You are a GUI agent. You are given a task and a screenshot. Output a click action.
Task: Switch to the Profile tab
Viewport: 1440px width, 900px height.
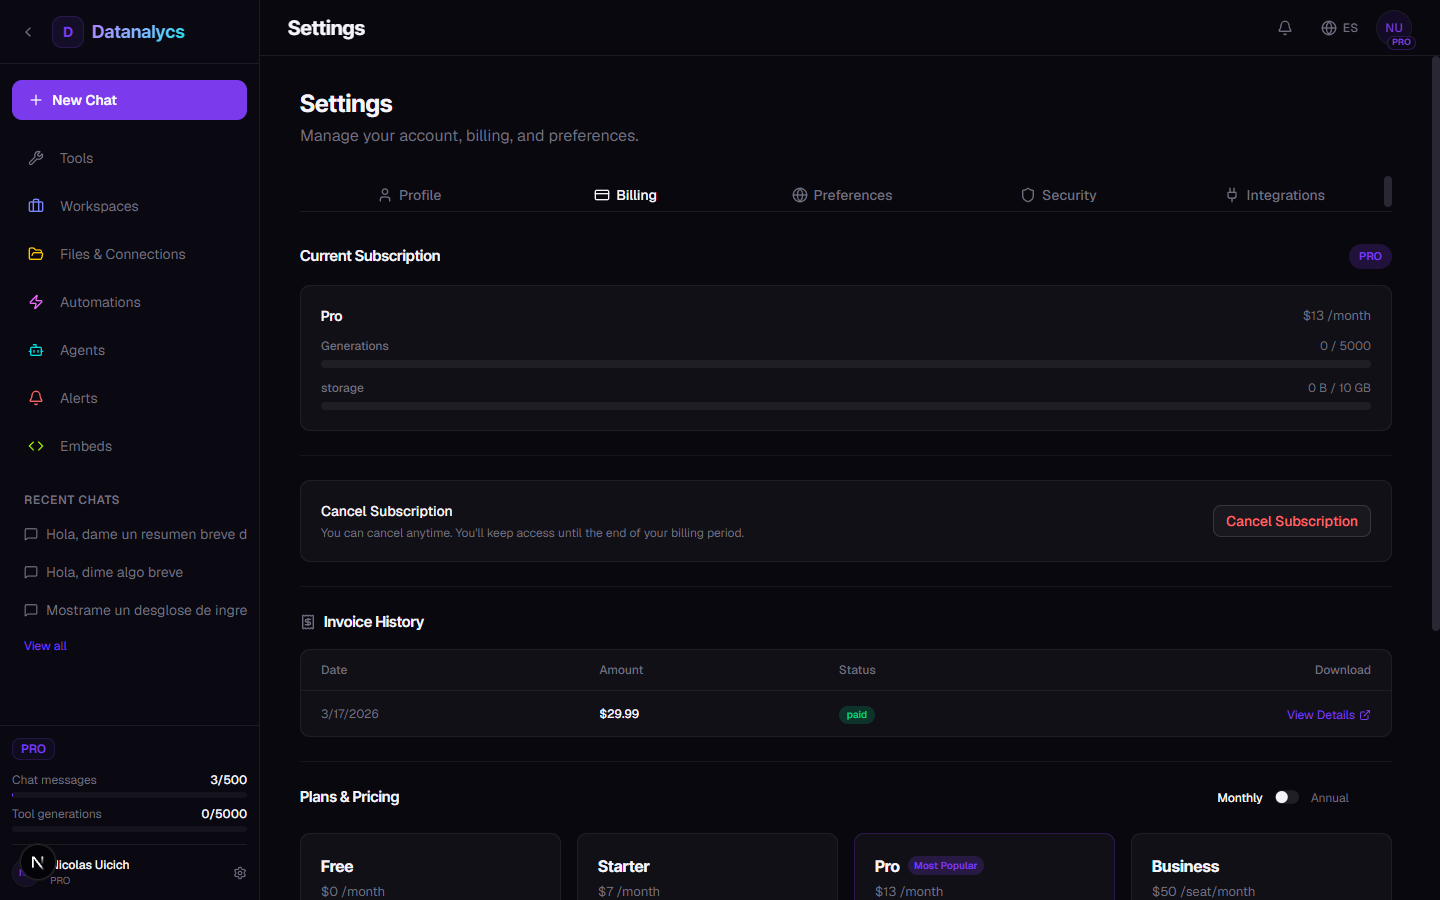click(x=410, y=195)
